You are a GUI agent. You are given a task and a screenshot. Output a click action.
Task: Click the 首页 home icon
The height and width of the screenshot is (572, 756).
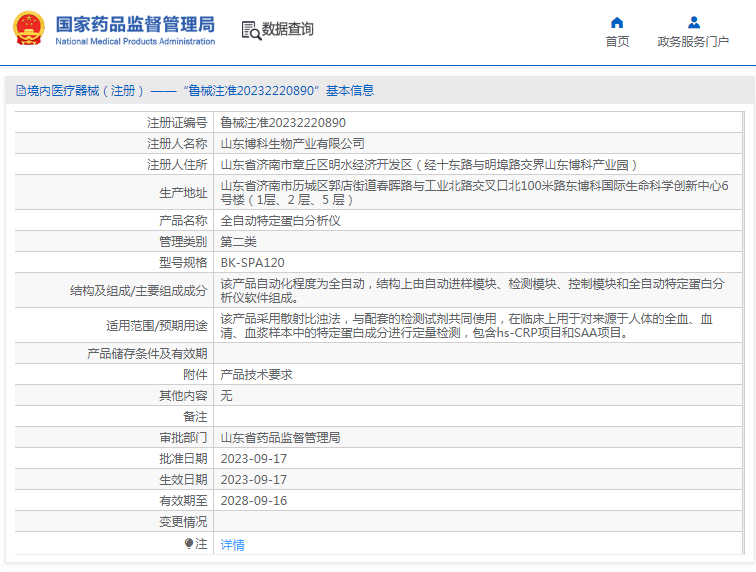(x=617, y=23)
